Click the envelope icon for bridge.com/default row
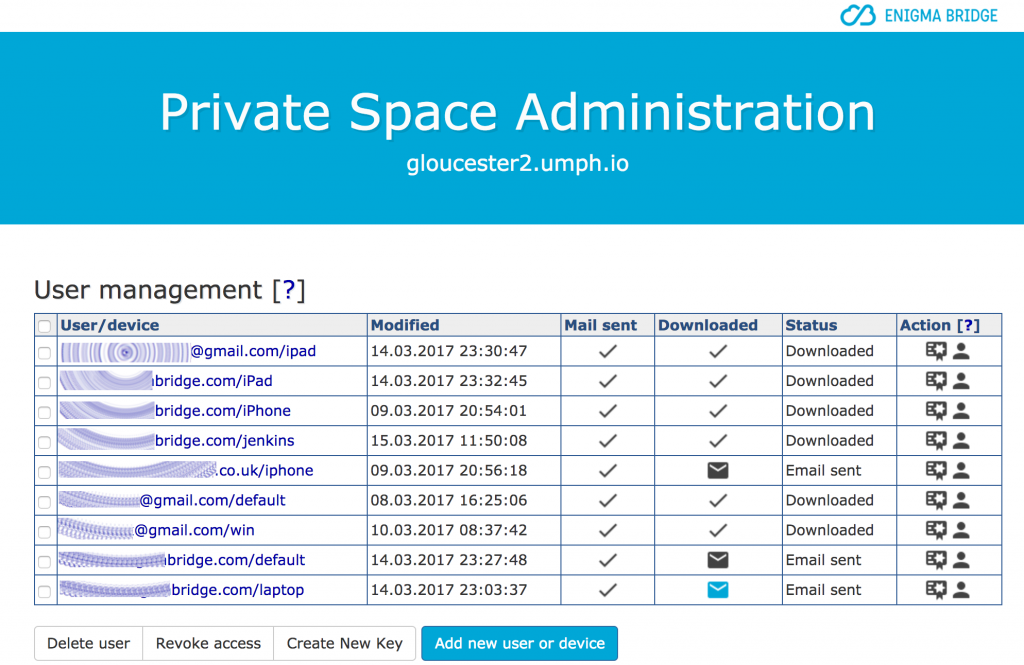This screenshot has width=1024, height=665. pos(717,560)
